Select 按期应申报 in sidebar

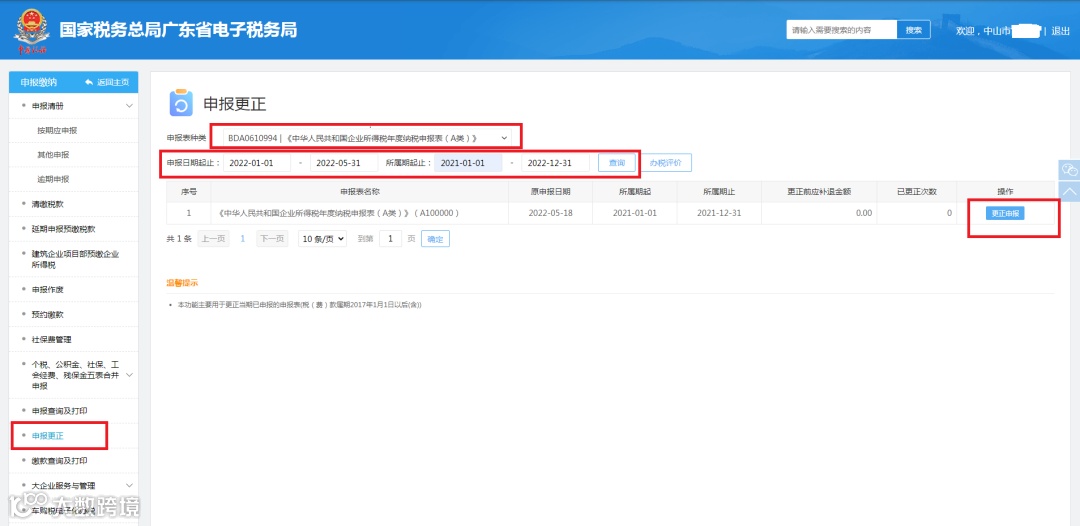(x=57, y=130)
